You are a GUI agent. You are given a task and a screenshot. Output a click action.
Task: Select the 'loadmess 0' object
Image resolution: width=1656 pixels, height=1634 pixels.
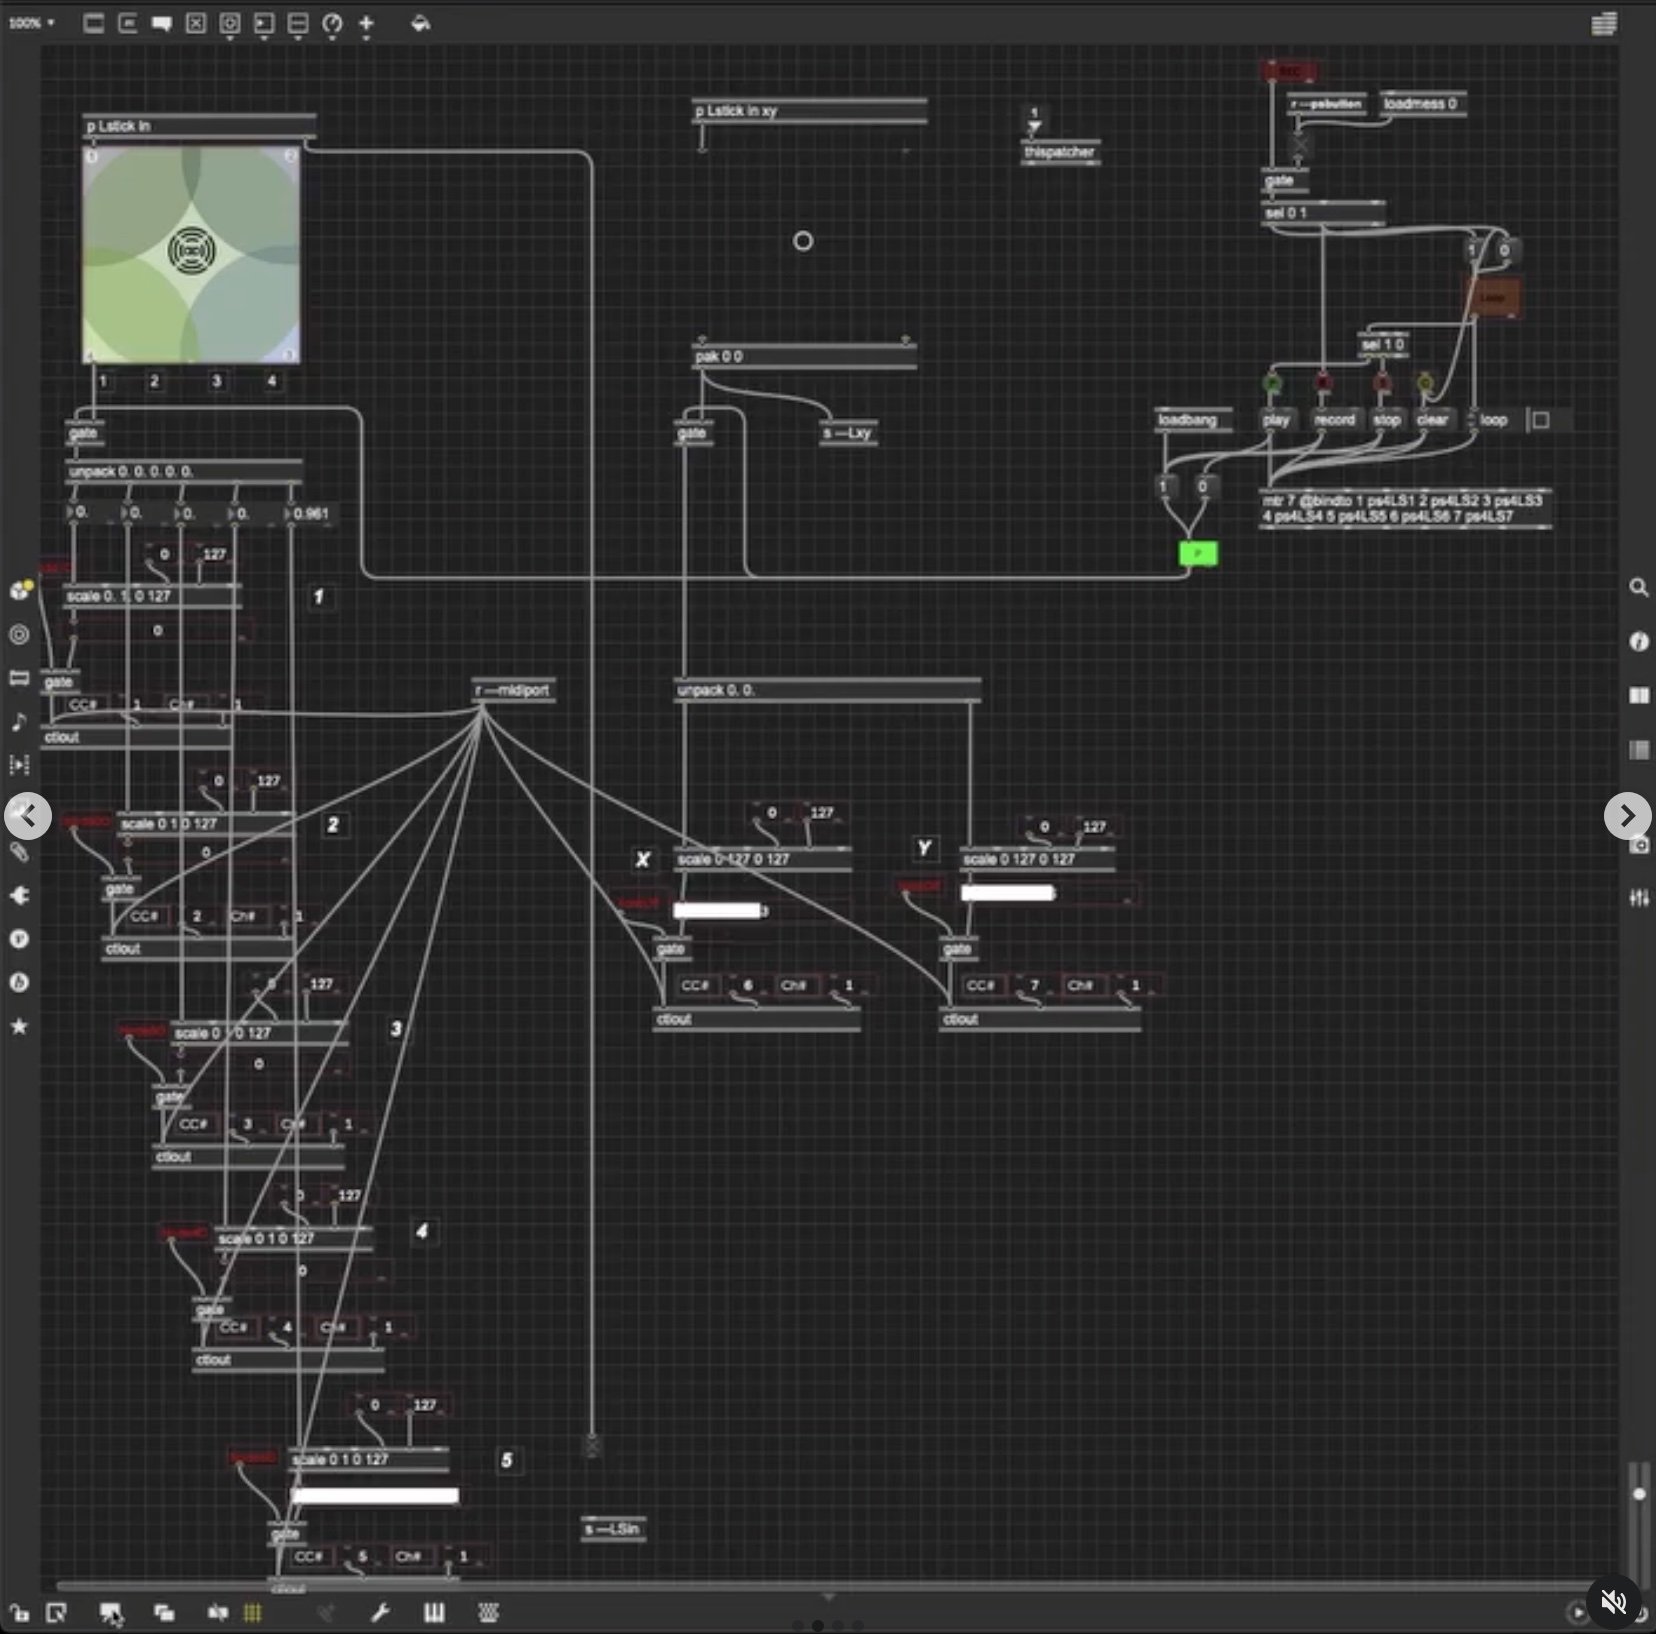tap(1422, 104)
